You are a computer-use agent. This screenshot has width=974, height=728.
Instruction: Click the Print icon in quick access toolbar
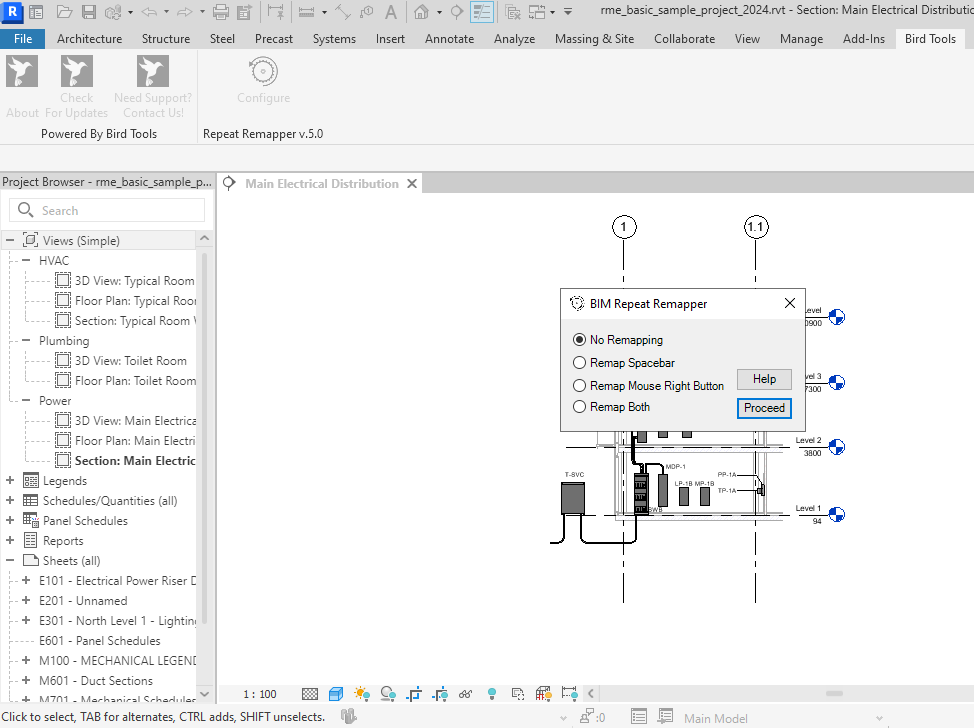(x=221, y=13)
